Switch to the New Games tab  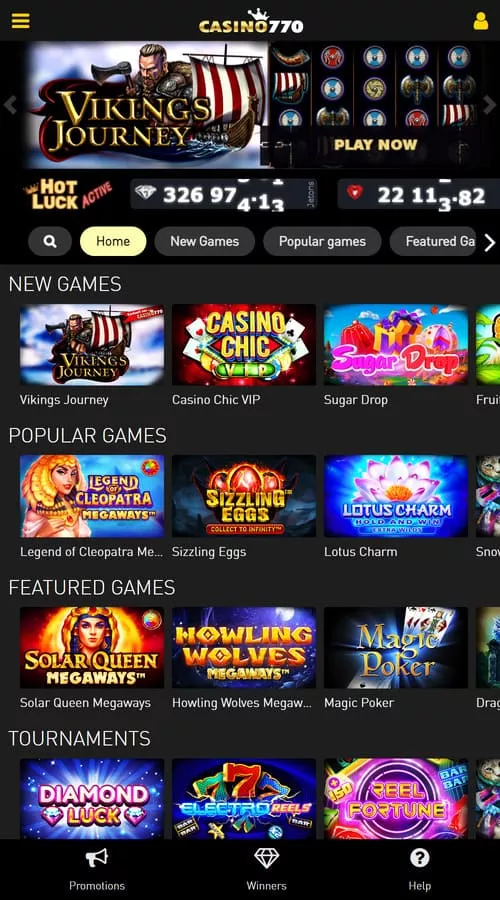pyautogui.click(x=204, y=241)
